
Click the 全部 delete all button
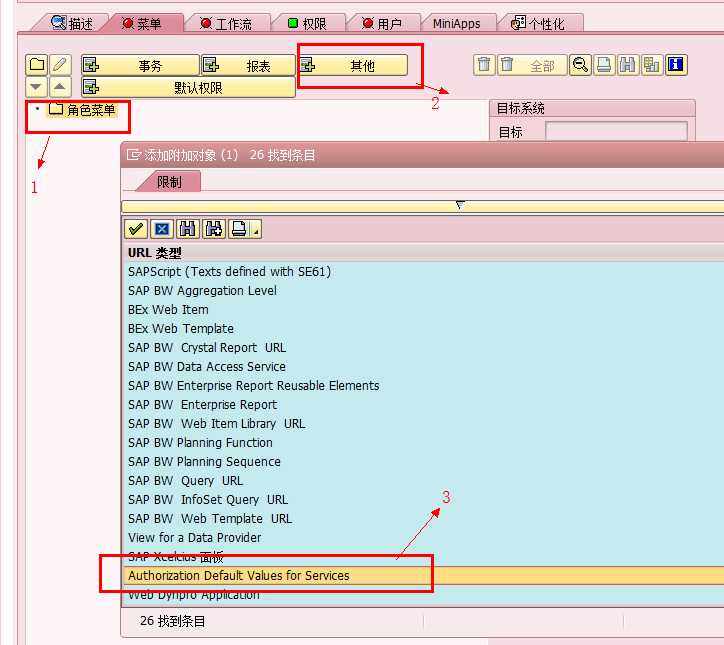coord(532,65)
